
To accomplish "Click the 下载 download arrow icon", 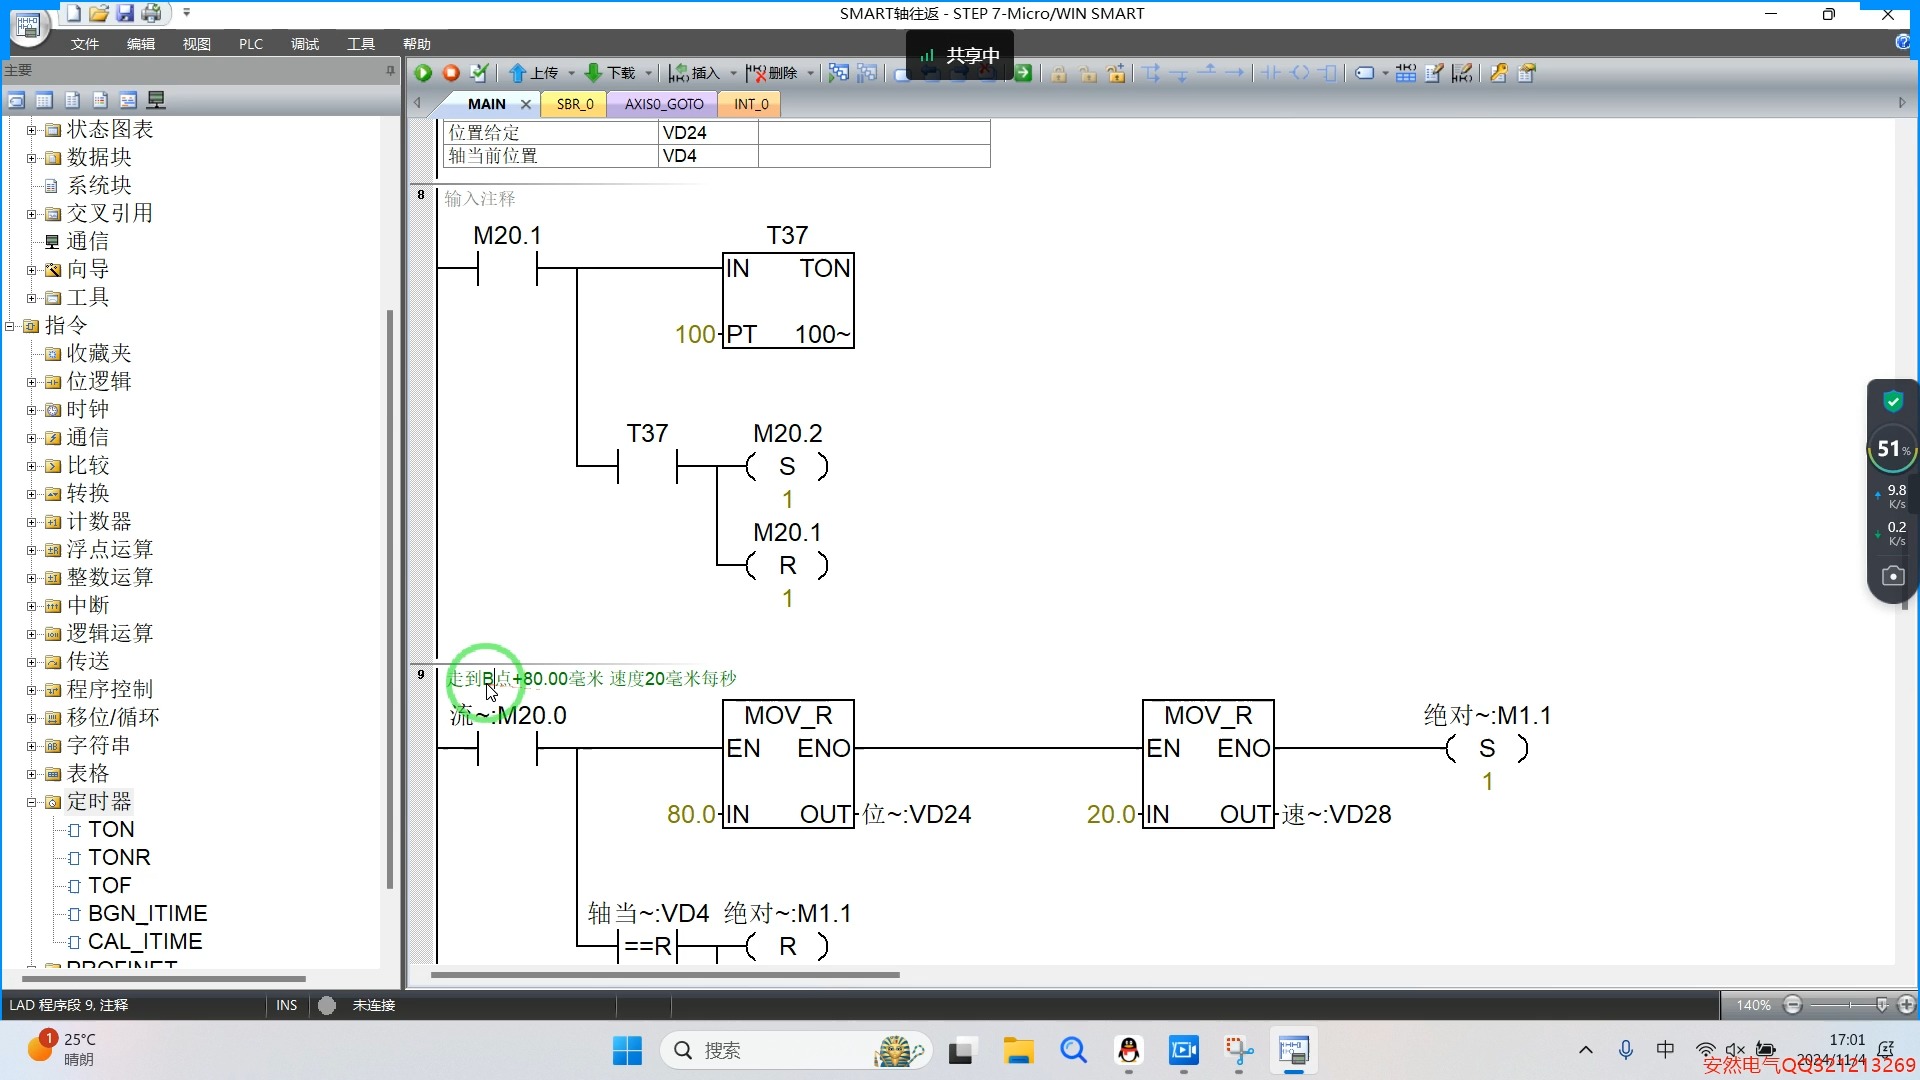I will point(593,73).
